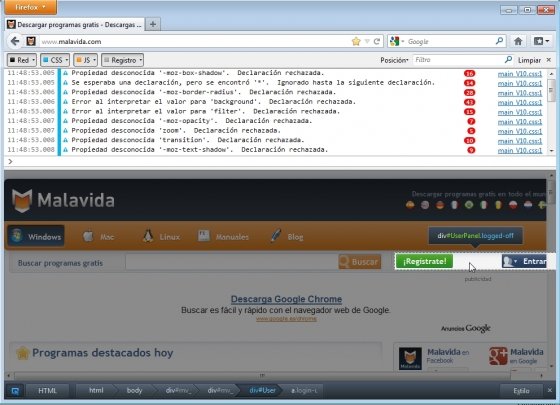Click the German flag language icon
560x405 pixels.
440,205
